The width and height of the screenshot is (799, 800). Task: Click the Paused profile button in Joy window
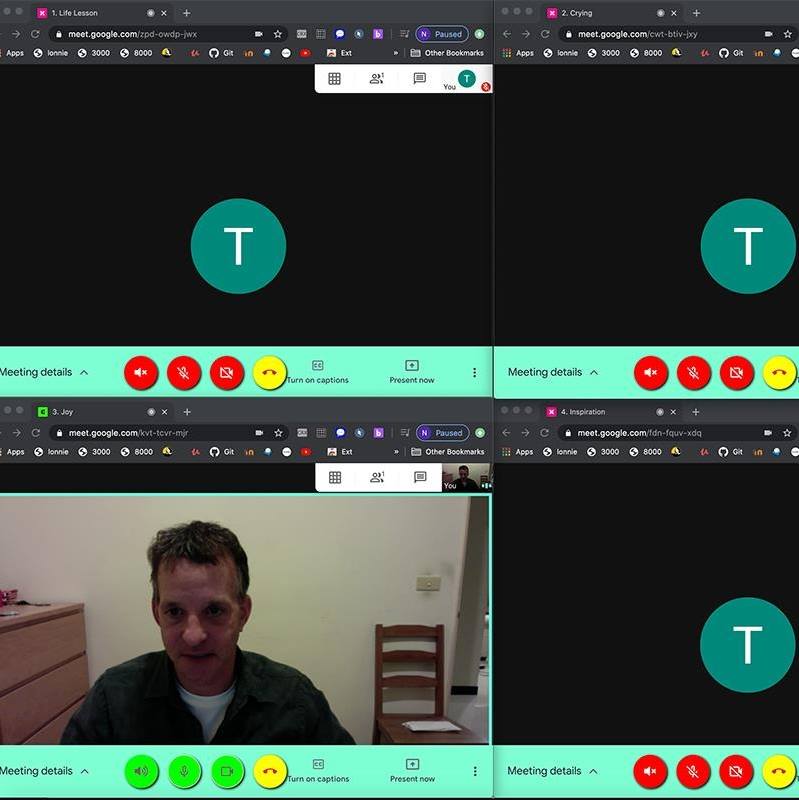point(442,433)
